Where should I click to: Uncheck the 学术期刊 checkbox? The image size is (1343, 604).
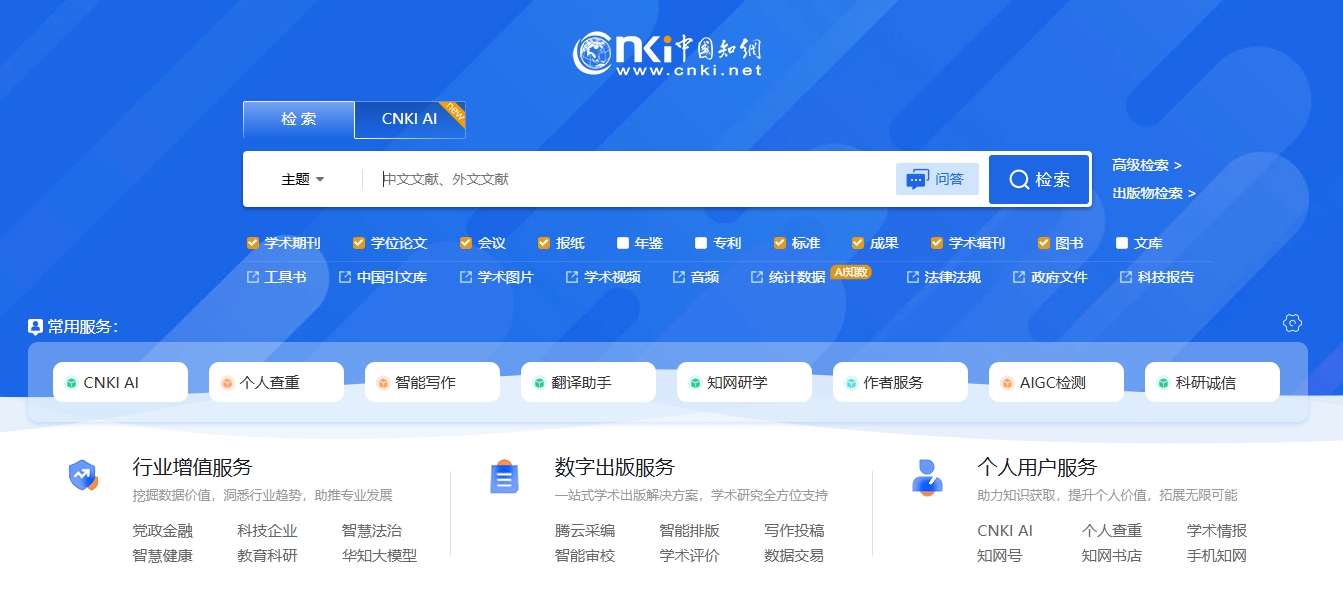pyautogui.click(x=253, y=243)
